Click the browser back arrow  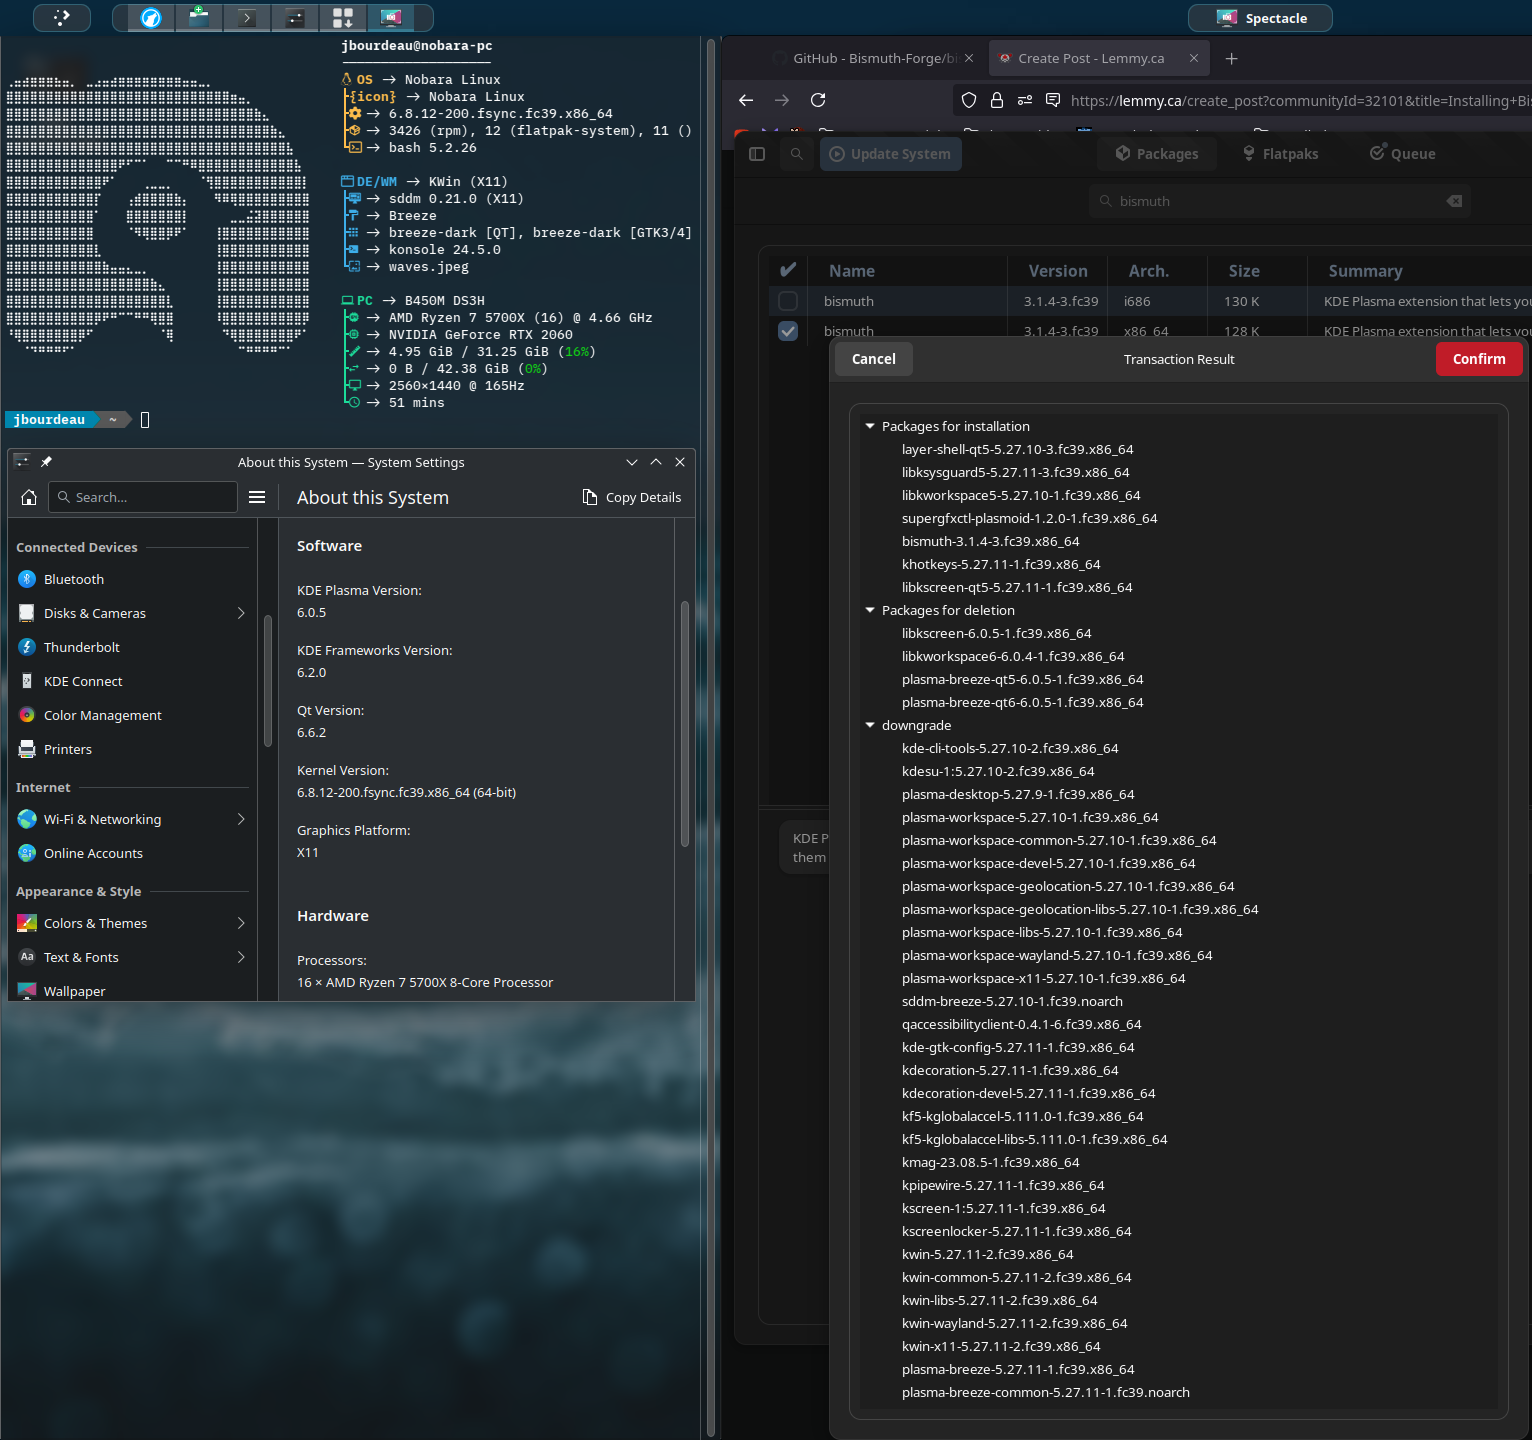coord(746,100)
